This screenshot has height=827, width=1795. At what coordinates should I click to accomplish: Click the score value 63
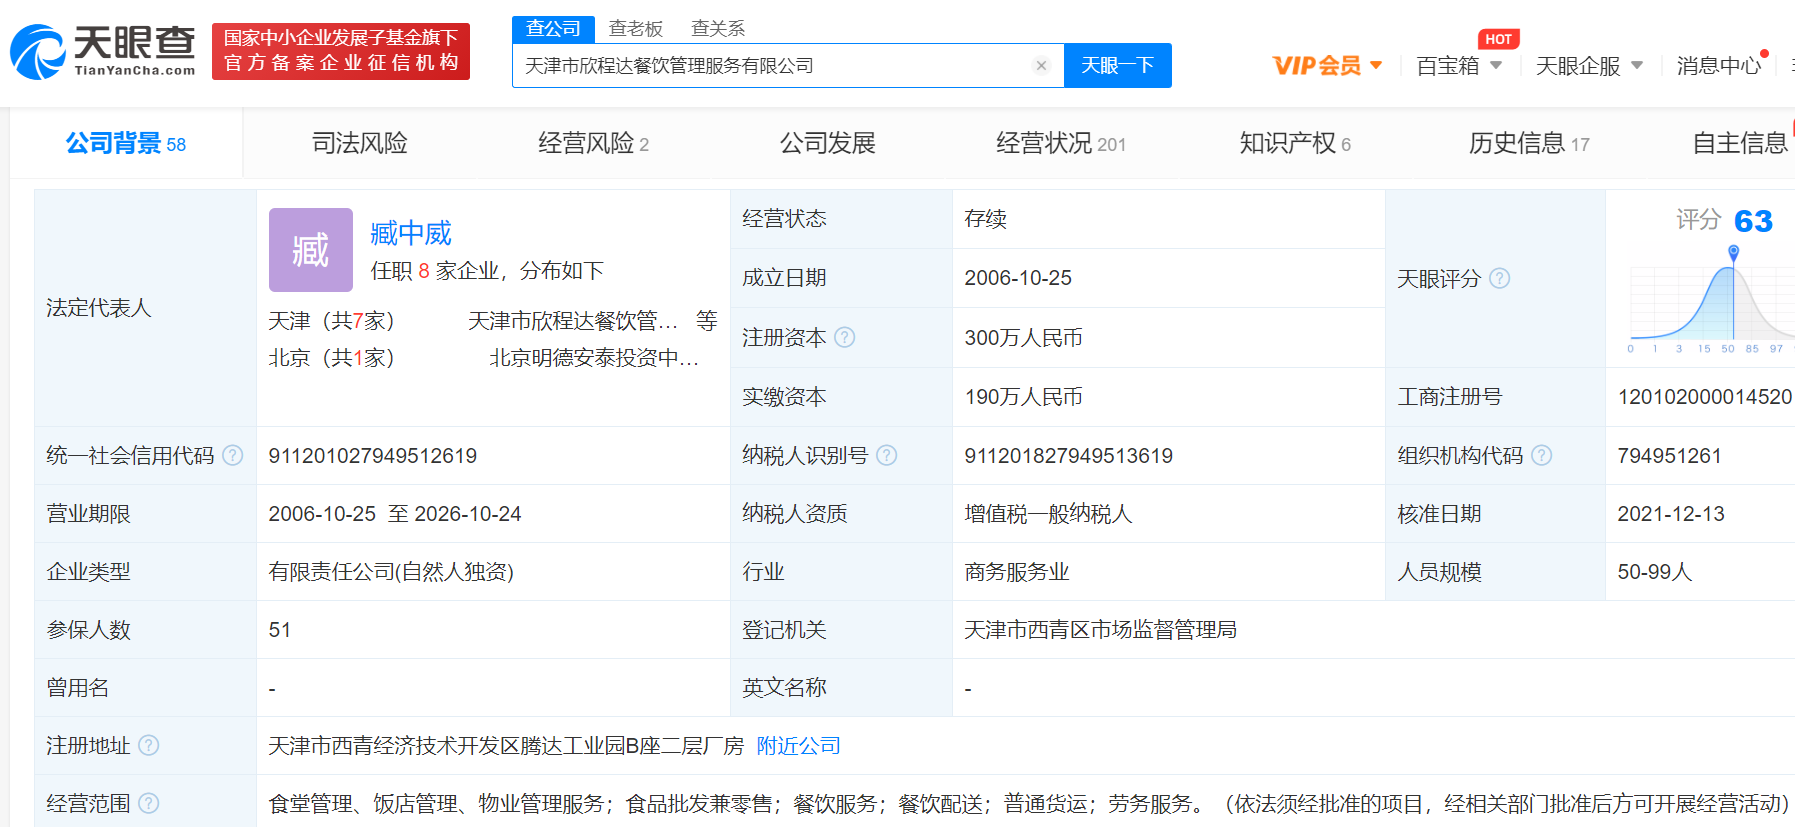pos(1753,221)
